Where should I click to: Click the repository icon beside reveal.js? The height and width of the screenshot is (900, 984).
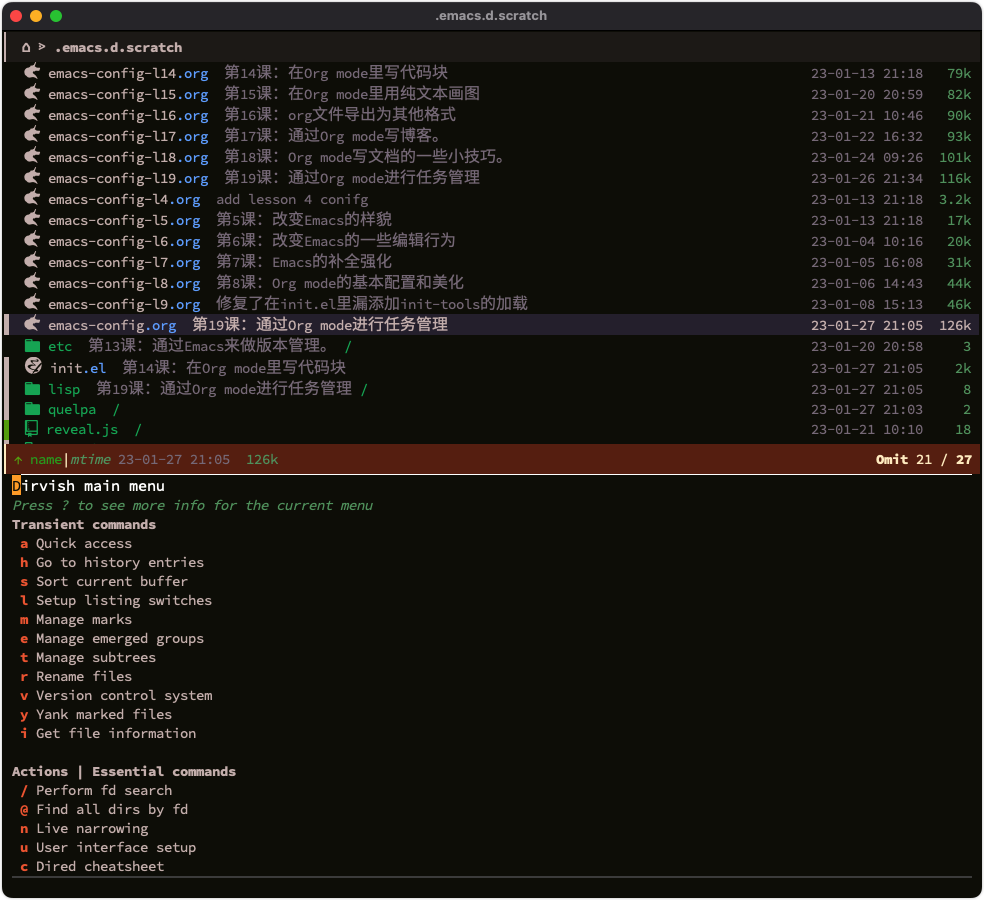(x=31, y=429)
